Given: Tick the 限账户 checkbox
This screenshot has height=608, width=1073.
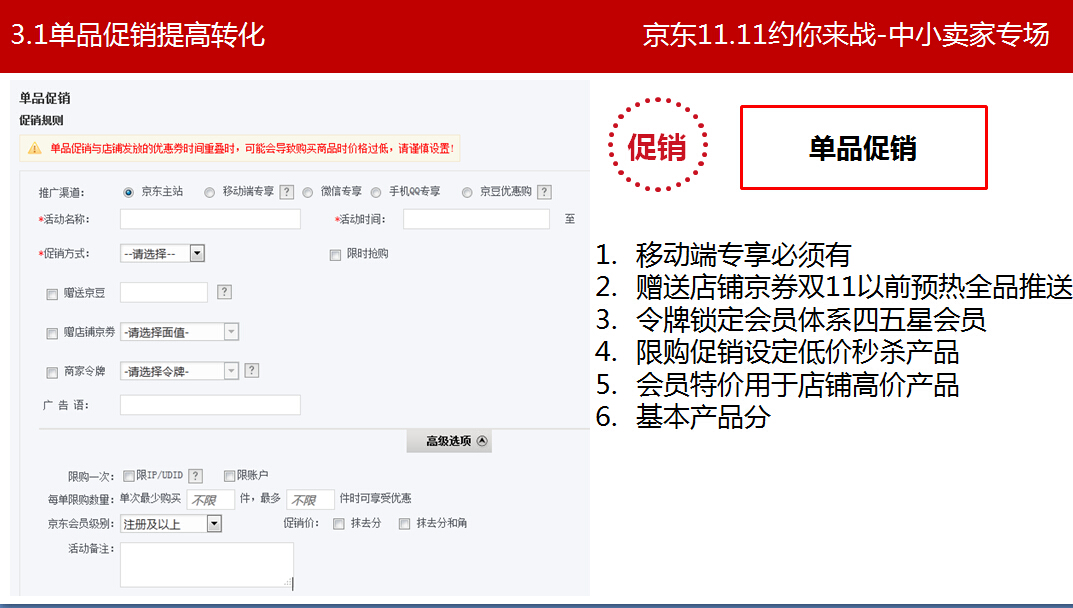Looking at the screenshot, I should [230, 476].
